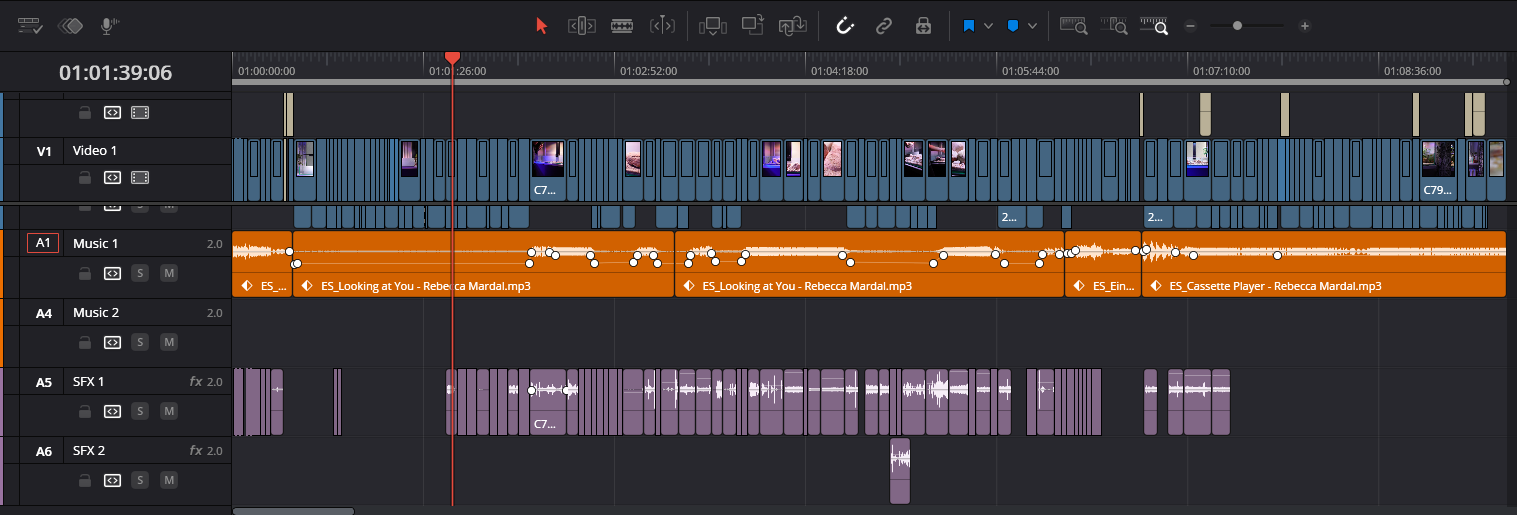The width and height of the screenshot is (1517, 515).
Task: Zoom in timeline with plus button
Action: 1305,26
